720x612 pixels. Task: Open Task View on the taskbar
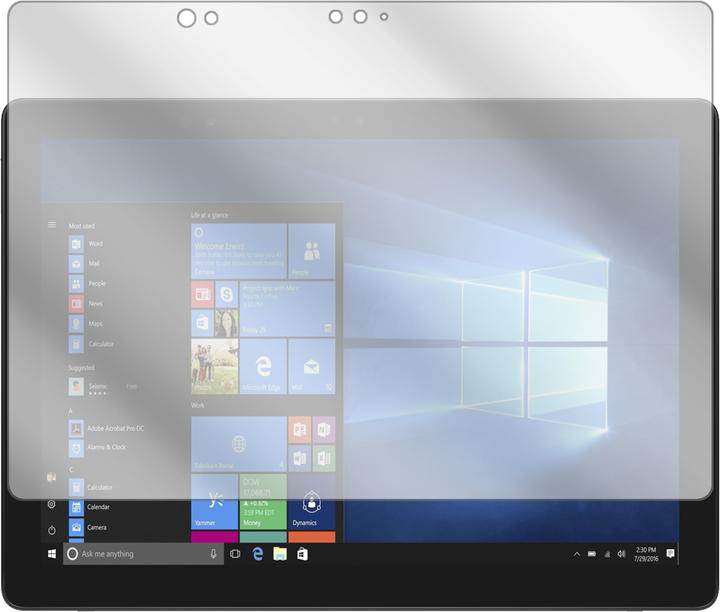(x=235, y=554)
